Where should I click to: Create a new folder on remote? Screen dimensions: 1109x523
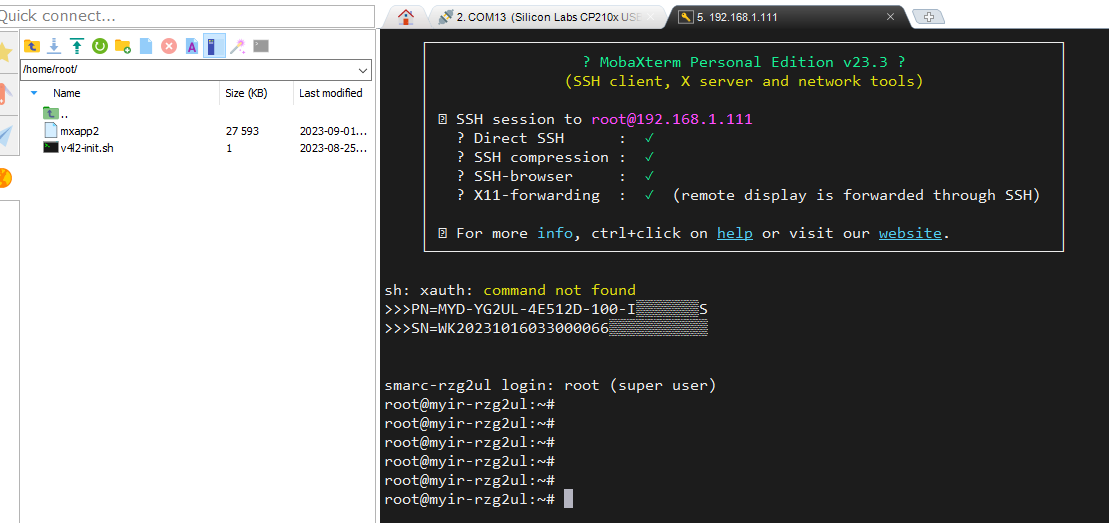click(122, 47)
